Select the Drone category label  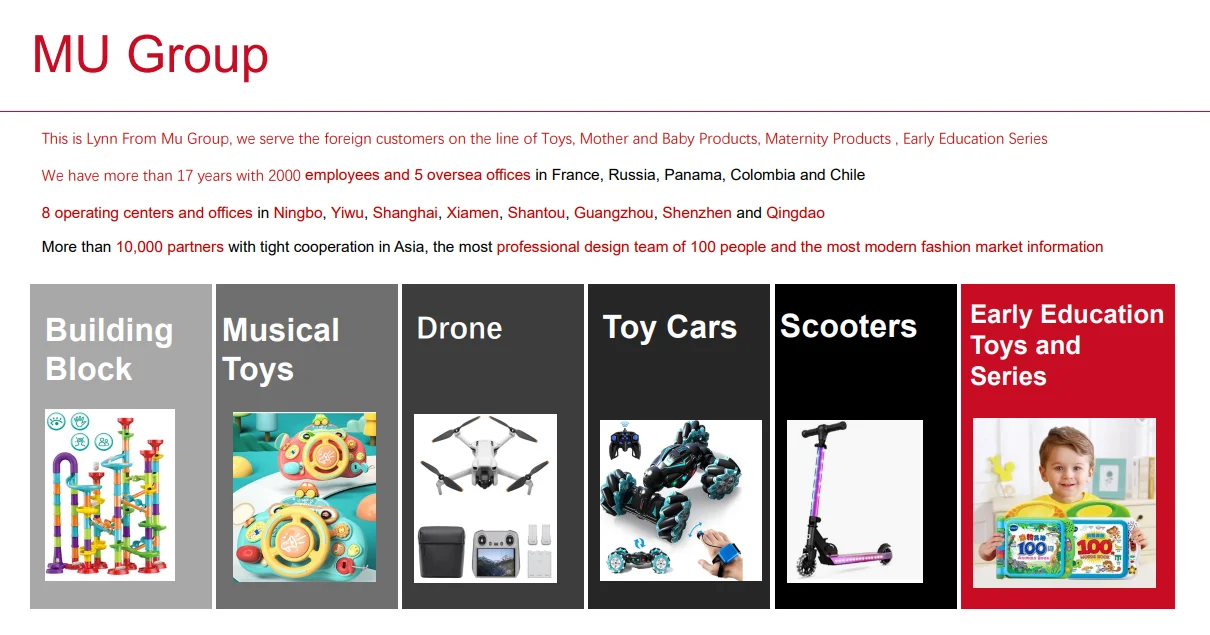[459, 328]
